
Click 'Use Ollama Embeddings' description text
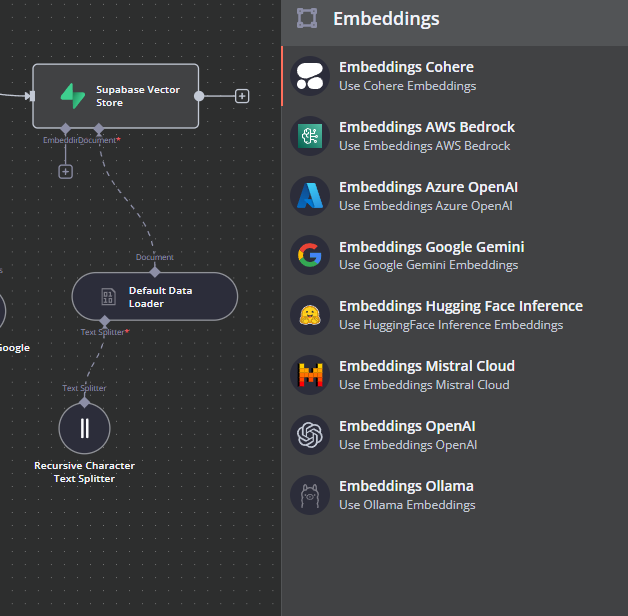coord(407,505)
